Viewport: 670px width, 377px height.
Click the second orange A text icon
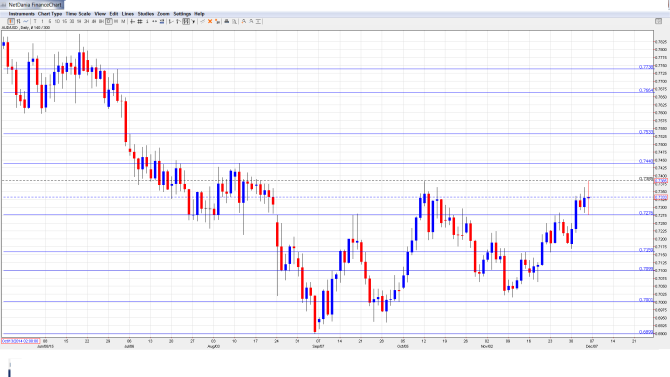tap(251, 21)
